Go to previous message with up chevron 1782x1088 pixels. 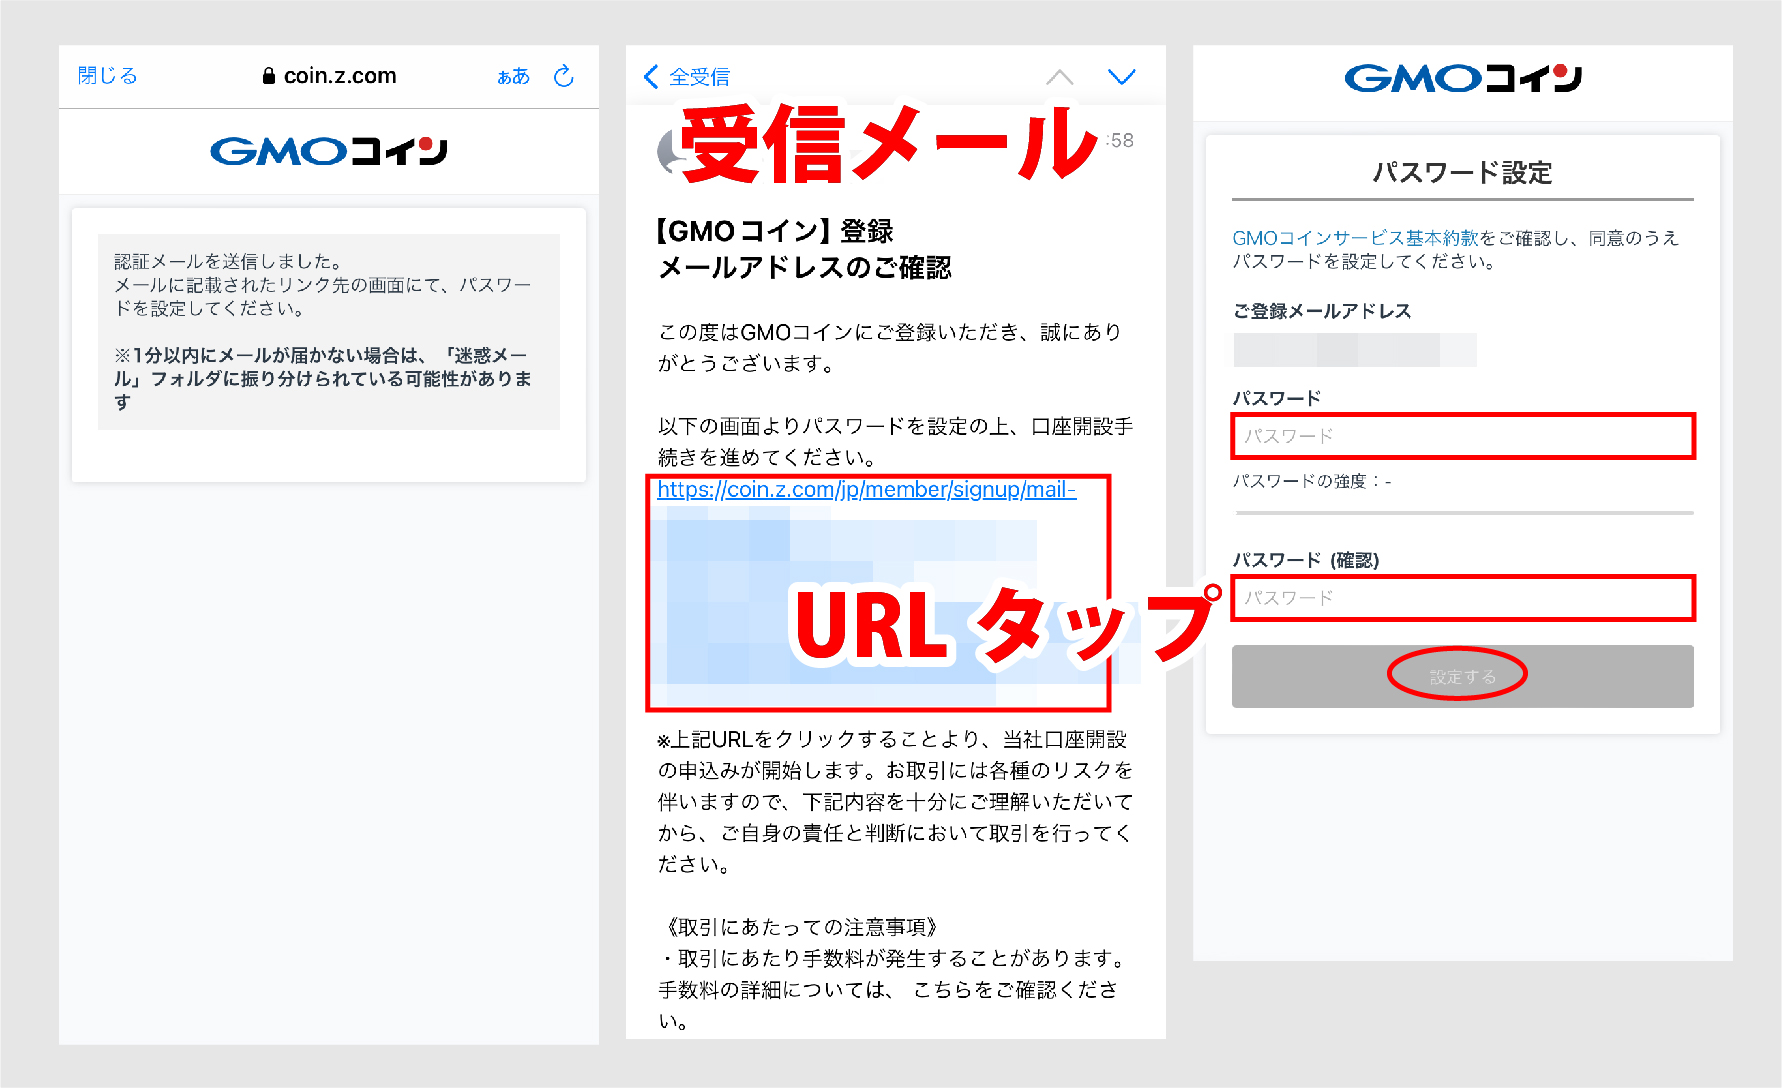click(1059, 77)
